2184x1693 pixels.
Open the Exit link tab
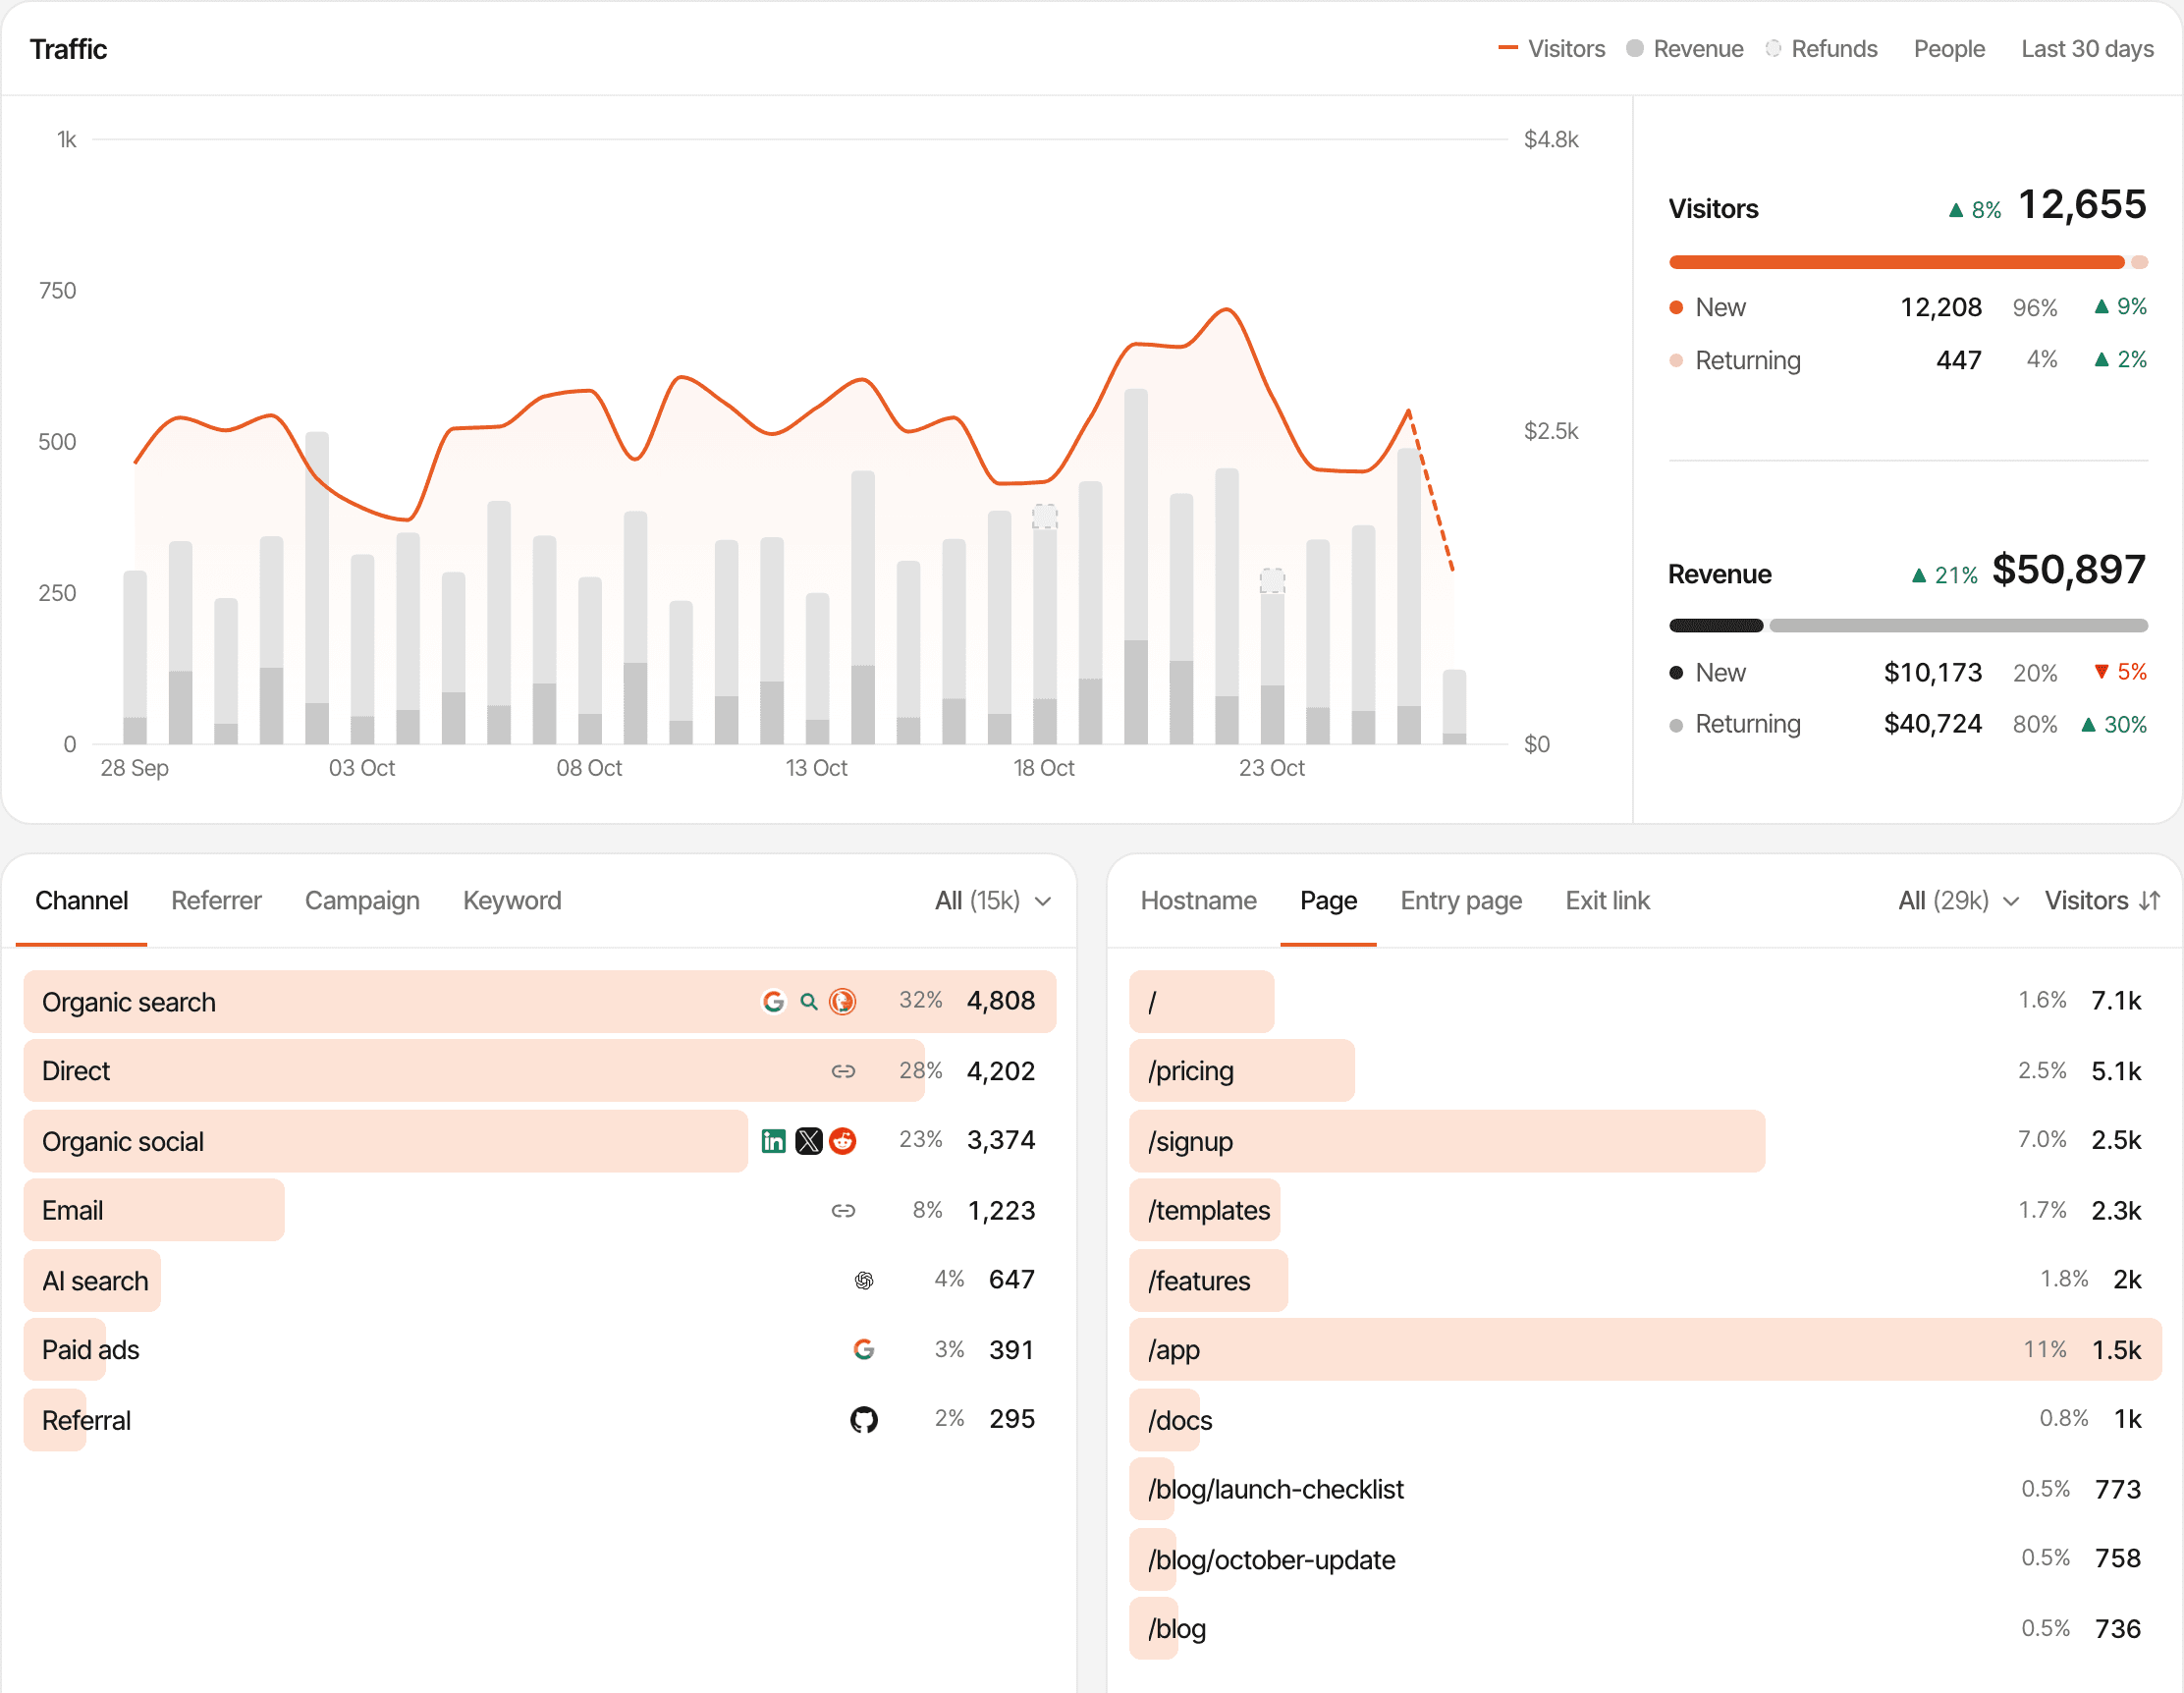(1607, 901)
